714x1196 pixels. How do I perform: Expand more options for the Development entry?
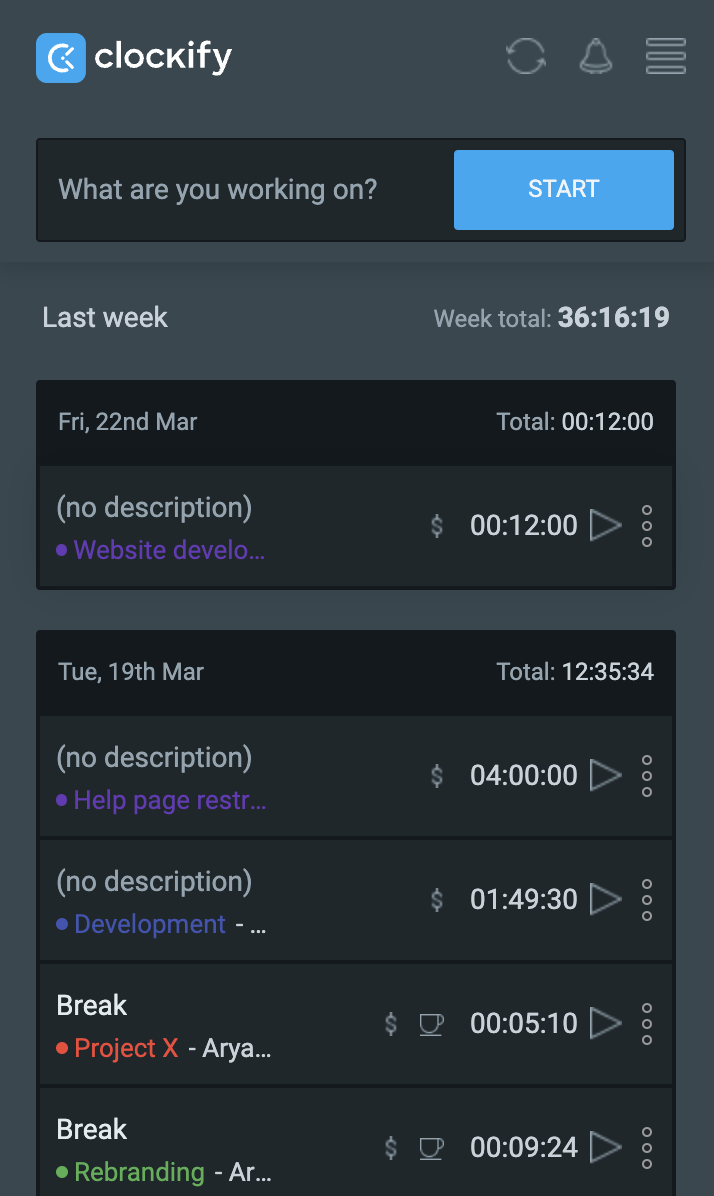click(647, 900)
